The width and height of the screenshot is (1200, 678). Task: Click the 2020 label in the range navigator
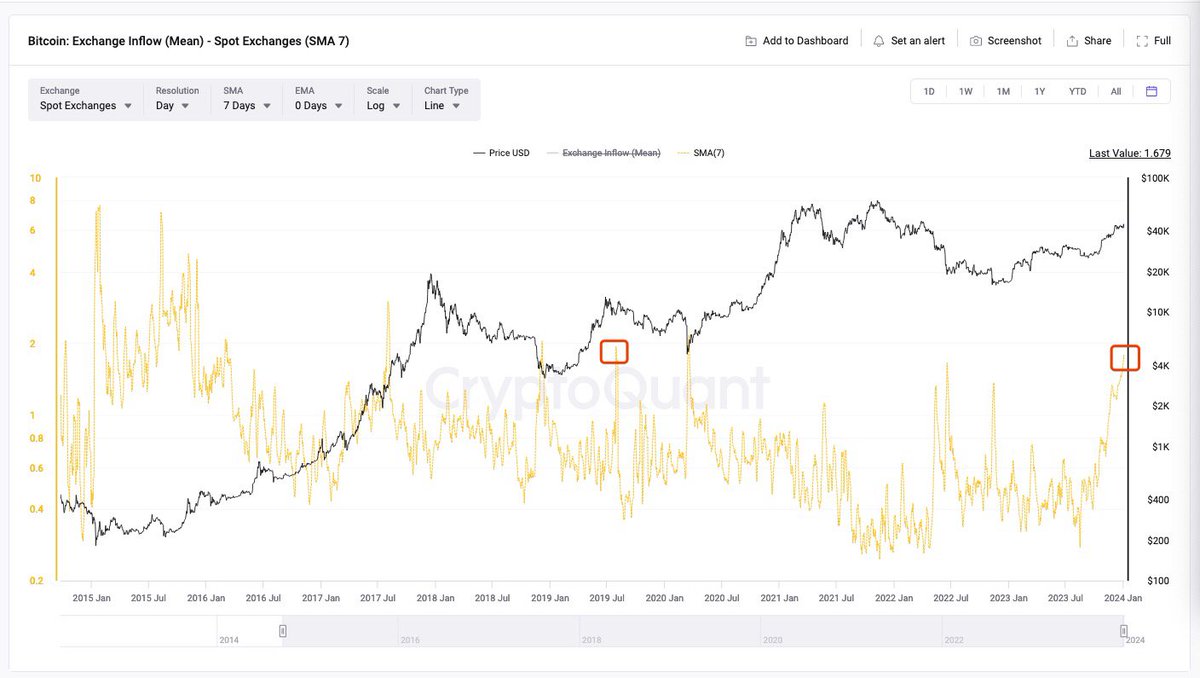coord(771,639)
